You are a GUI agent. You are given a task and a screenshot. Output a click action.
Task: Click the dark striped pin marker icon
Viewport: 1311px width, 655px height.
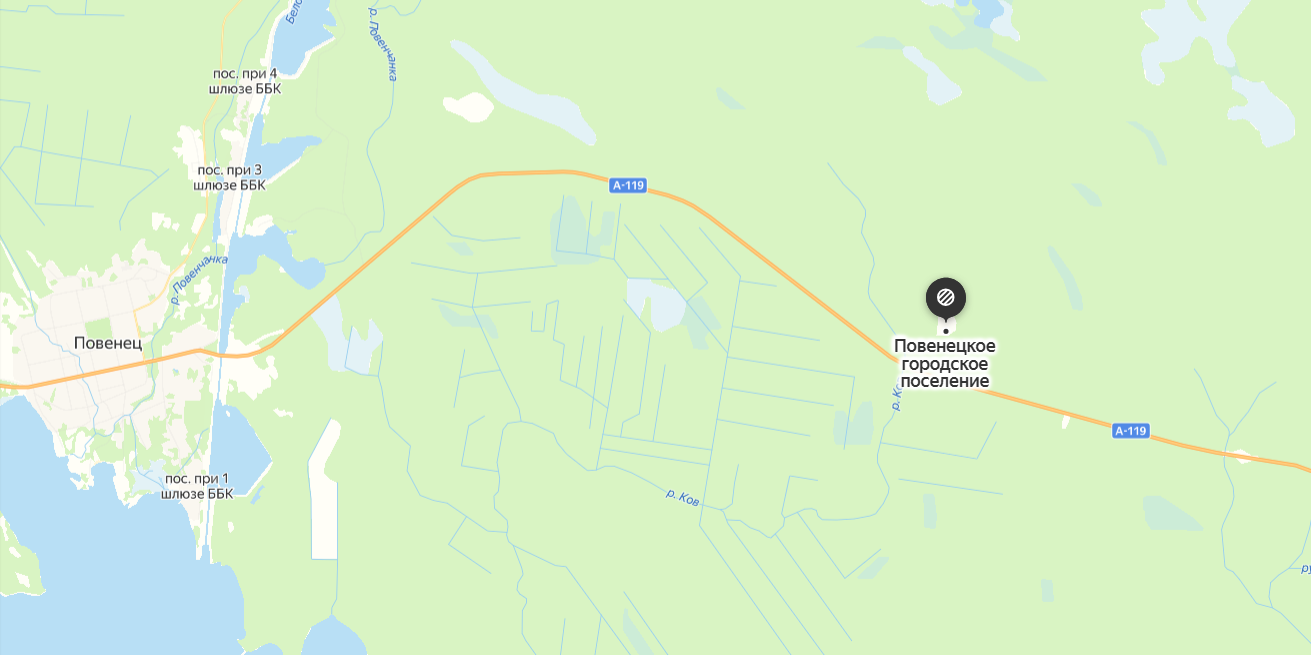(x=945, y=297)
